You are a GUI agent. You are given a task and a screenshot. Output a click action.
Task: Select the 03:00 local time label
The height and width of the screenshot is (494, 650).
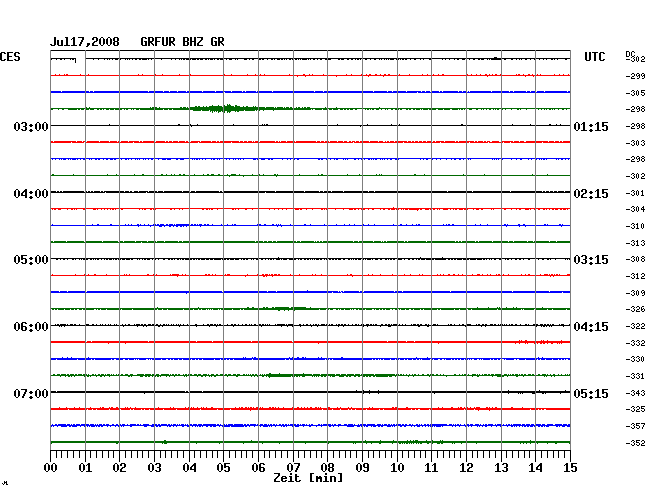tap(31, 127)
